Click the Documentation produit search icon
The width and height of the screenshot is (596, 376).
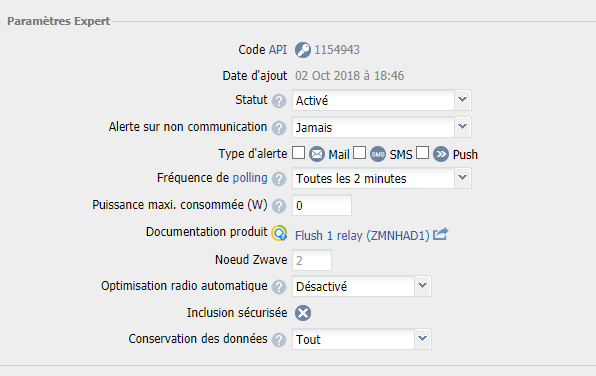[x=279, y=233]
